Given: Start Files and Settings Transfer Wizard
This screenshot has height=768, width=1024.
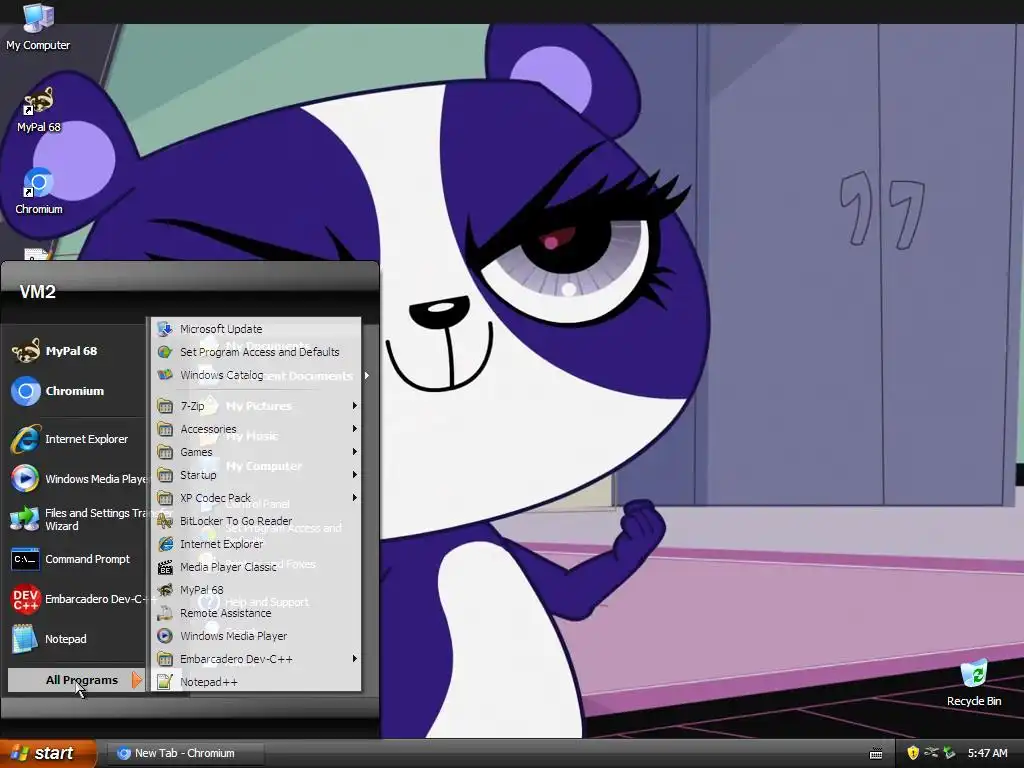Looking at the screenshot, I should point(77,519).
